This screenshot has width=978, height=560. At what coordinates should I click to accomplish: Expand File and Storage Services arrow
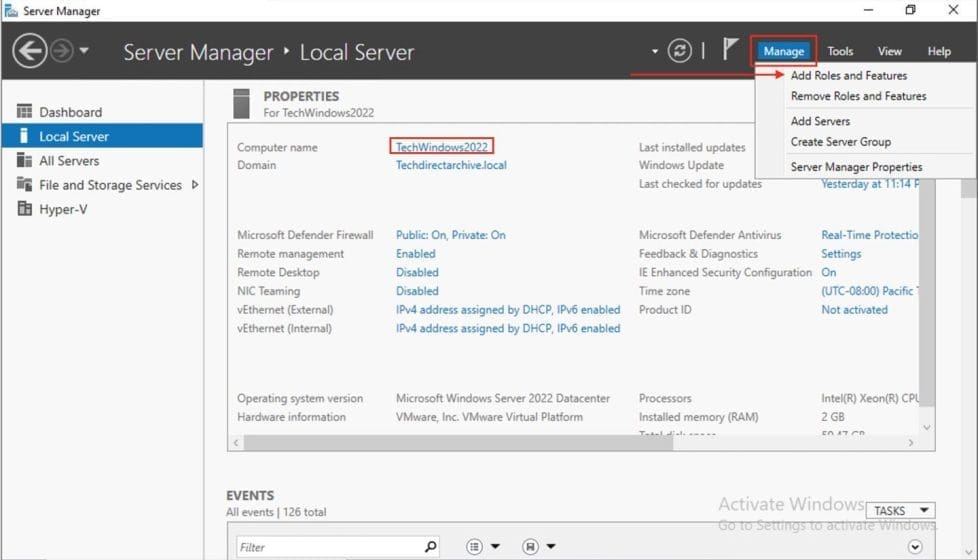[194, 185]
